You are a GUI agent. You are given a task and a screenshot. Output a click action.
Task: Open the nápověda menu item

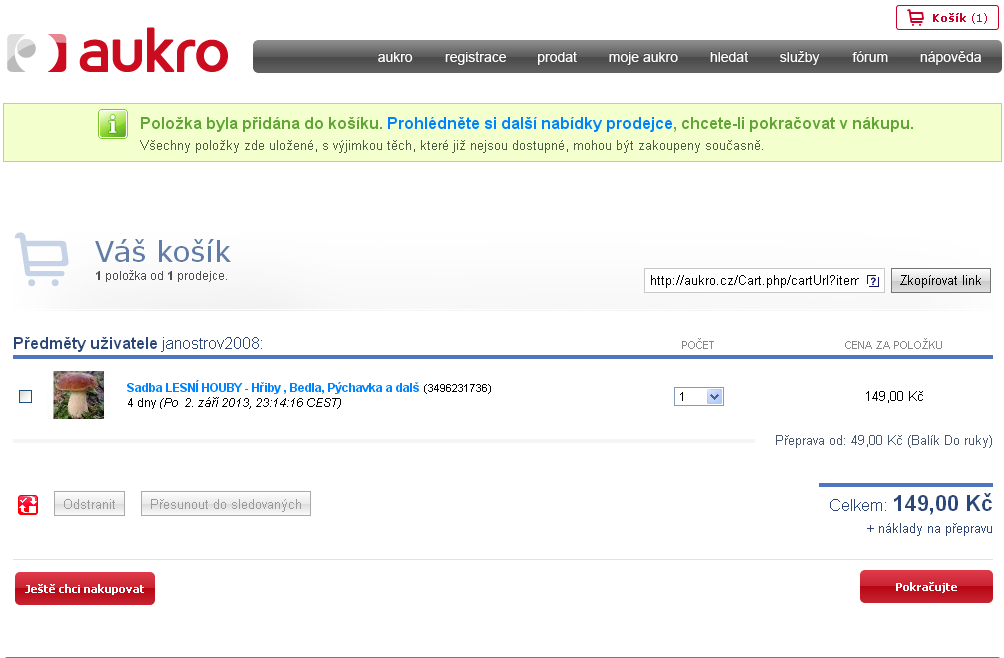coord(950,57)
